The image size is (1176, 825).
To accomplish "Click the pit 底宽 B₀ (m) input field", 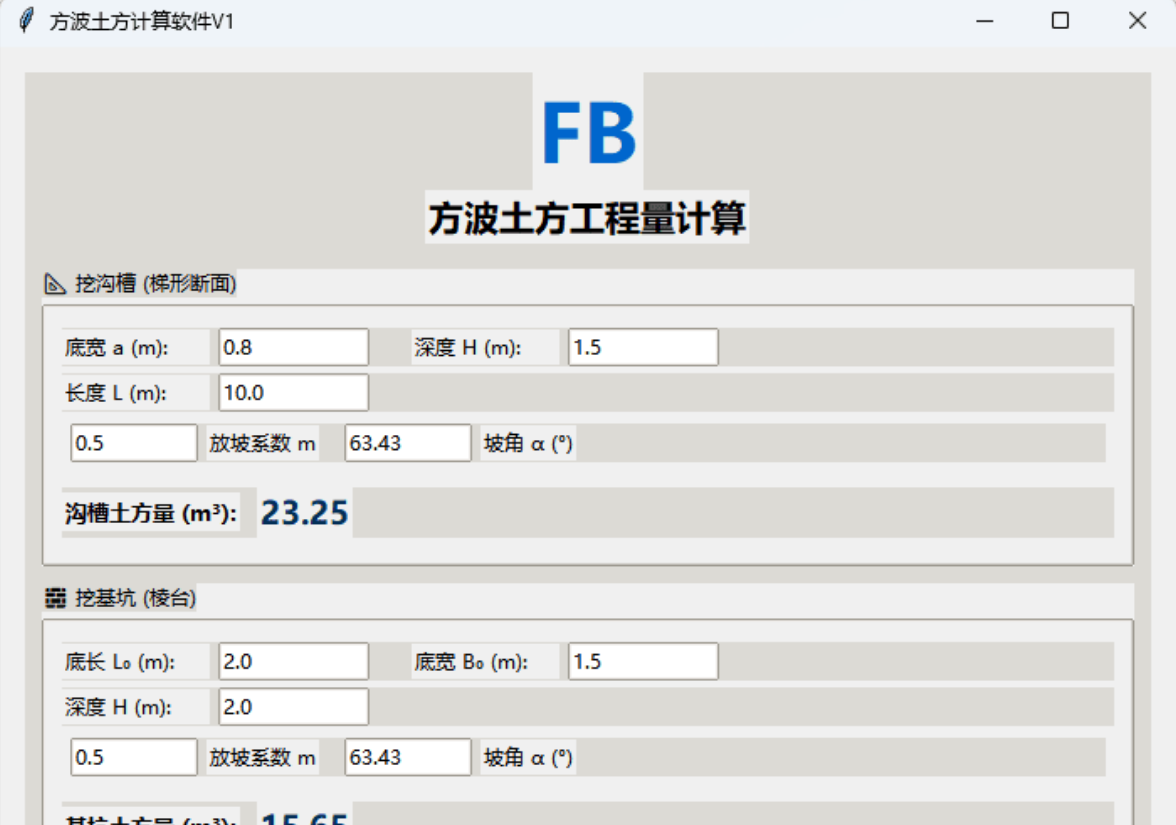I will tap(642, 661).
